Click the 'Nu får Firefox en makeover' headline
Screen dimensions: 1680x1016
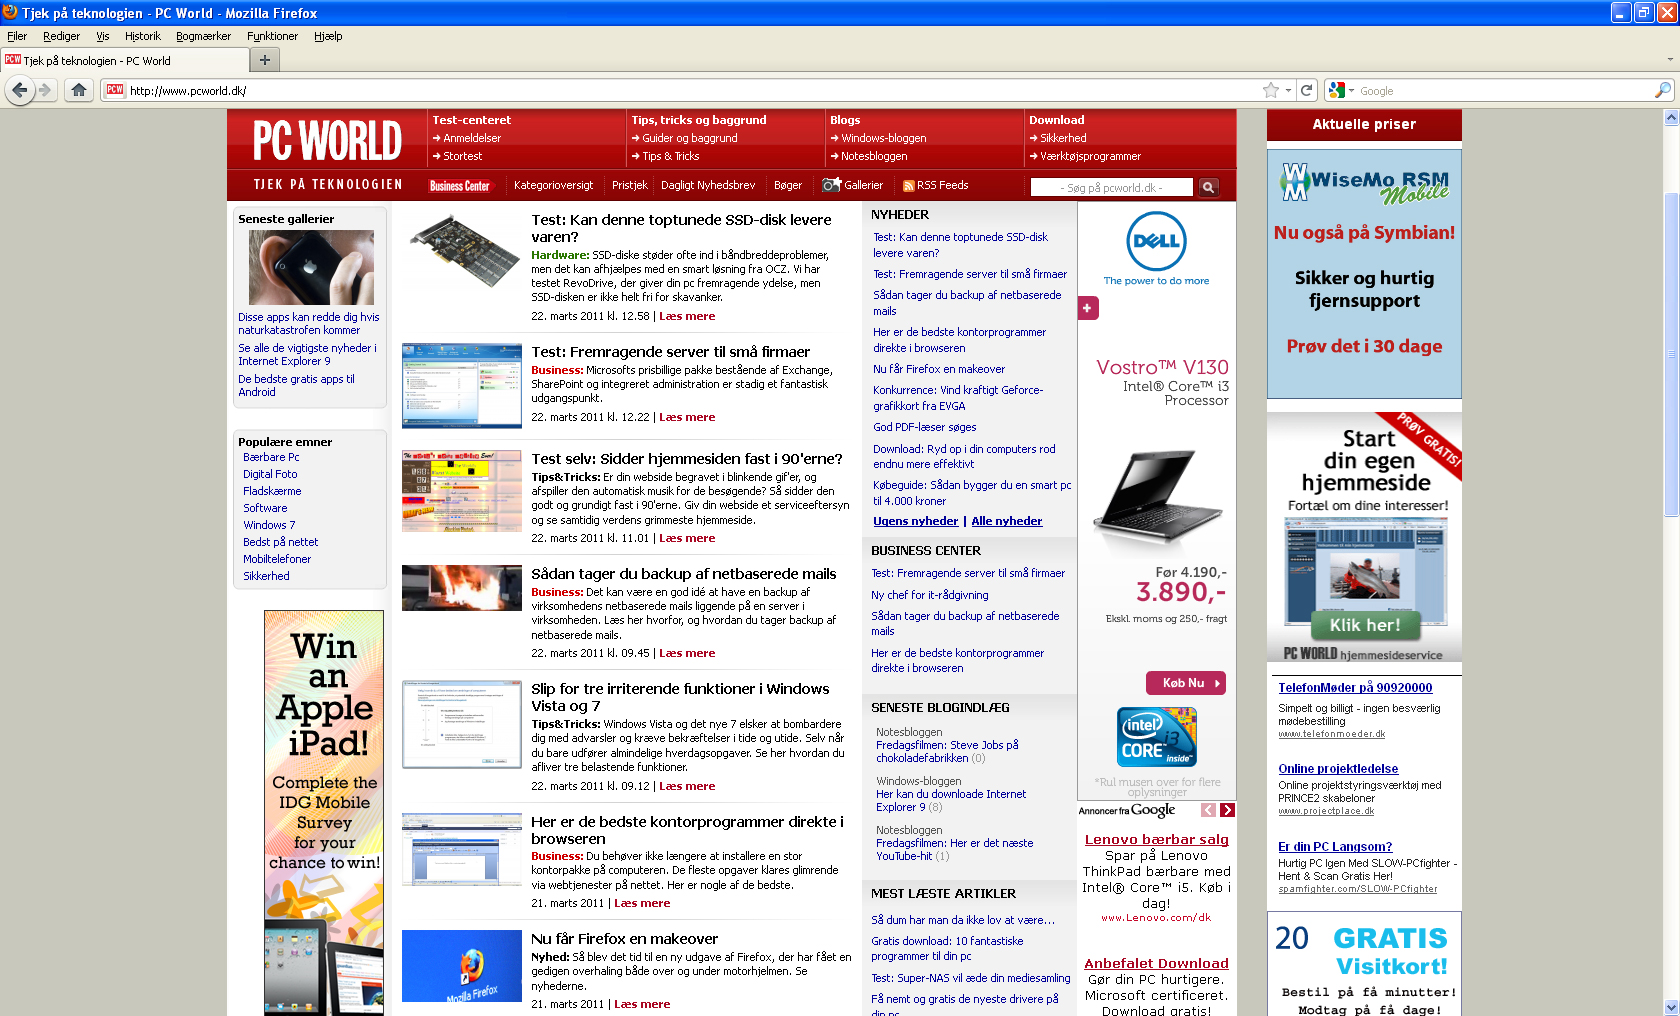click(624, 939)
